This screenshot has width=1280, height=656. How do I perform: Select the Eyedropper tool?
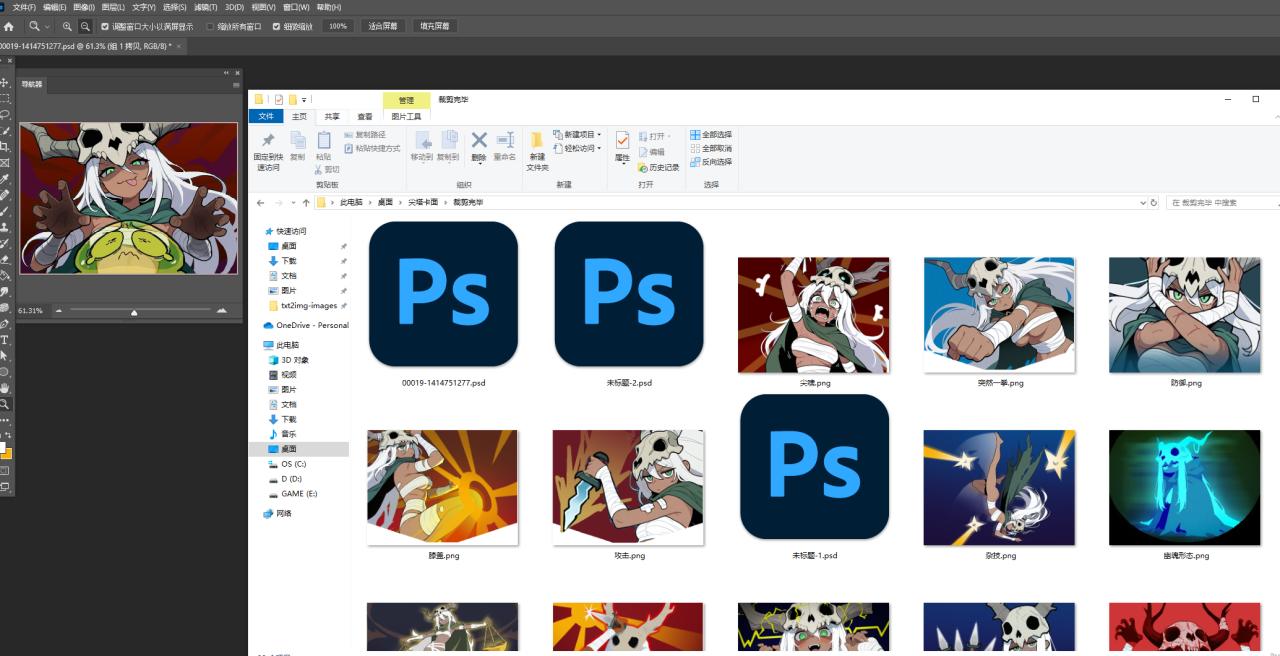[5, 179]
